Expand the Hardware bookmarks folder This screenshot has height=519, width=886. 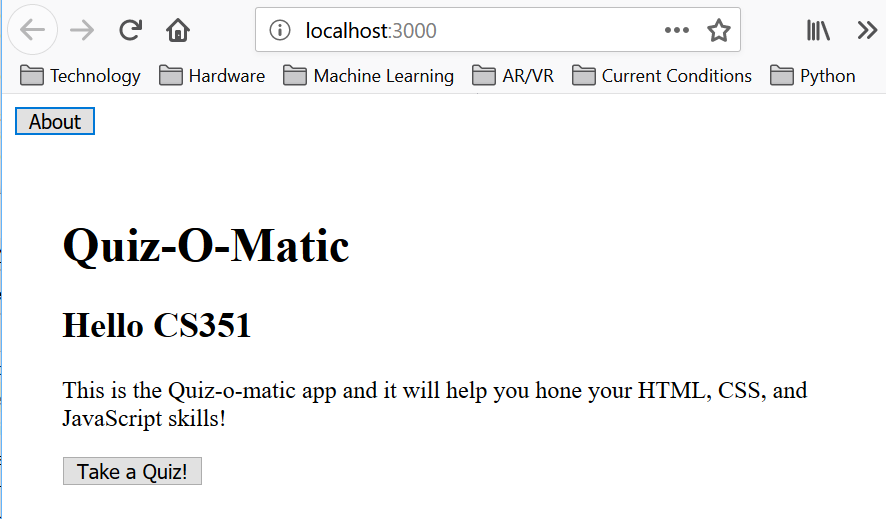pos(212,76)
